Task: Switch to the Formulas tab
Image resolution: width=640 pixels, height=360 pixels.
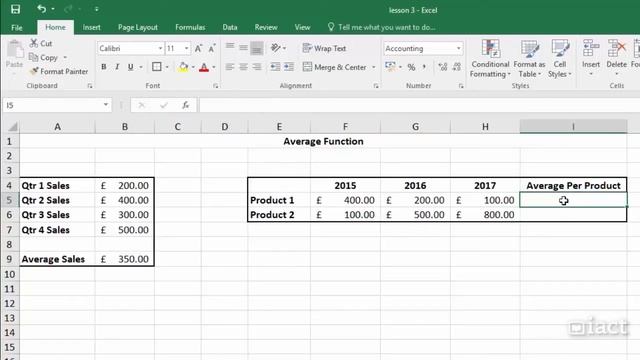Action: pos(190,27)
